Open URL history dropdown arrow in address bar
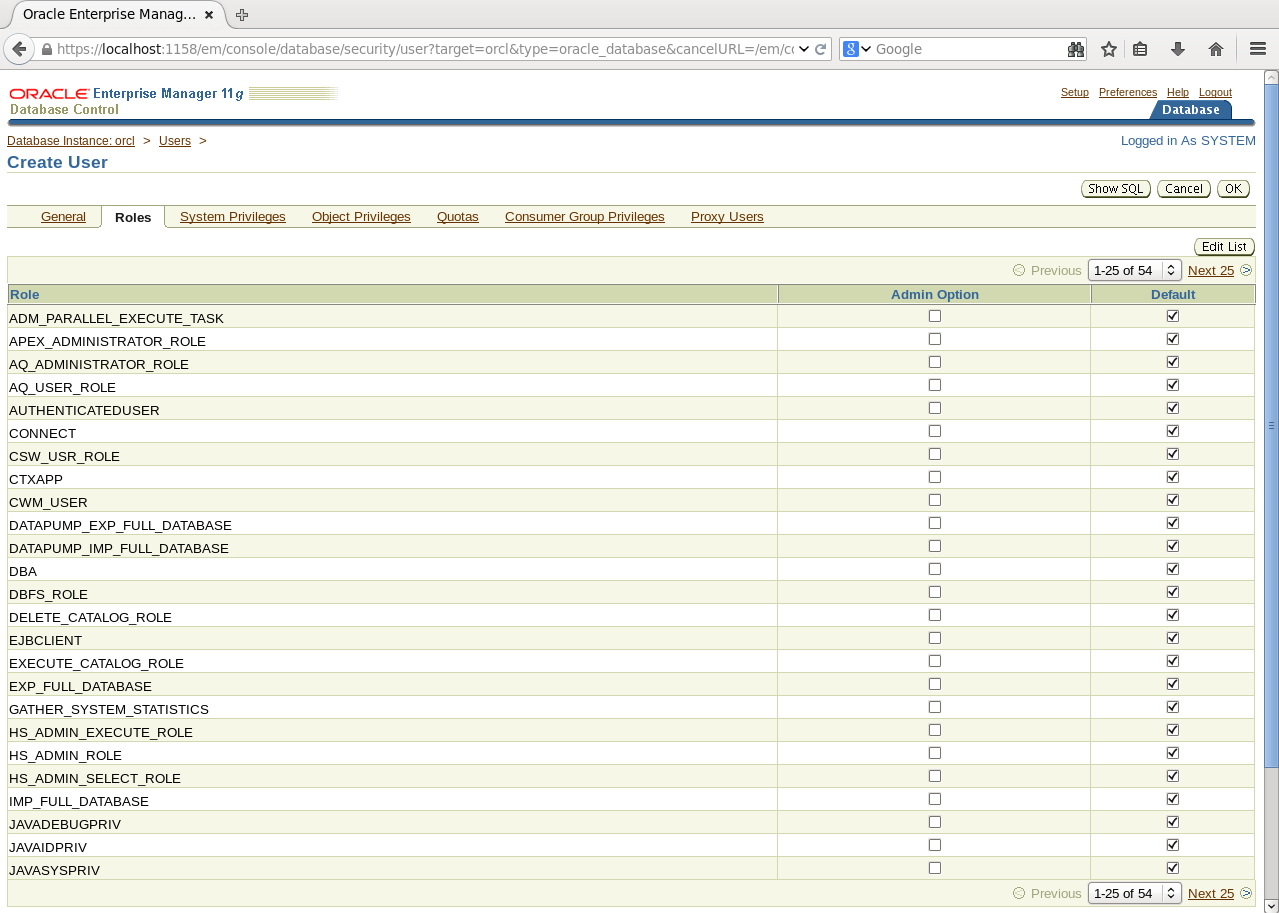Image resolution: width=1279 pixels, height=913 pixels. coord(804,49)
